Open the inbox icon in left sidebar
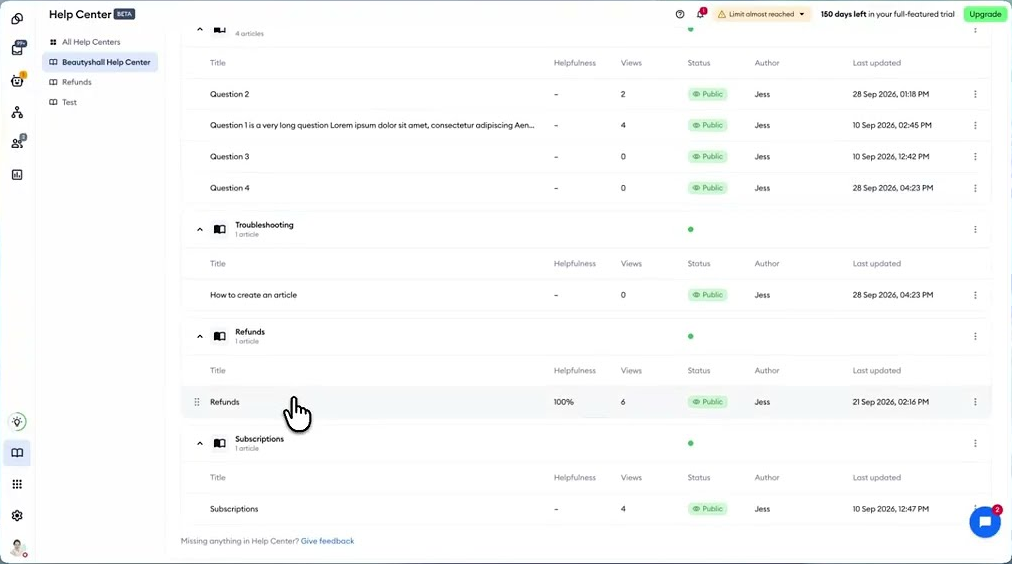 point(17,49)
